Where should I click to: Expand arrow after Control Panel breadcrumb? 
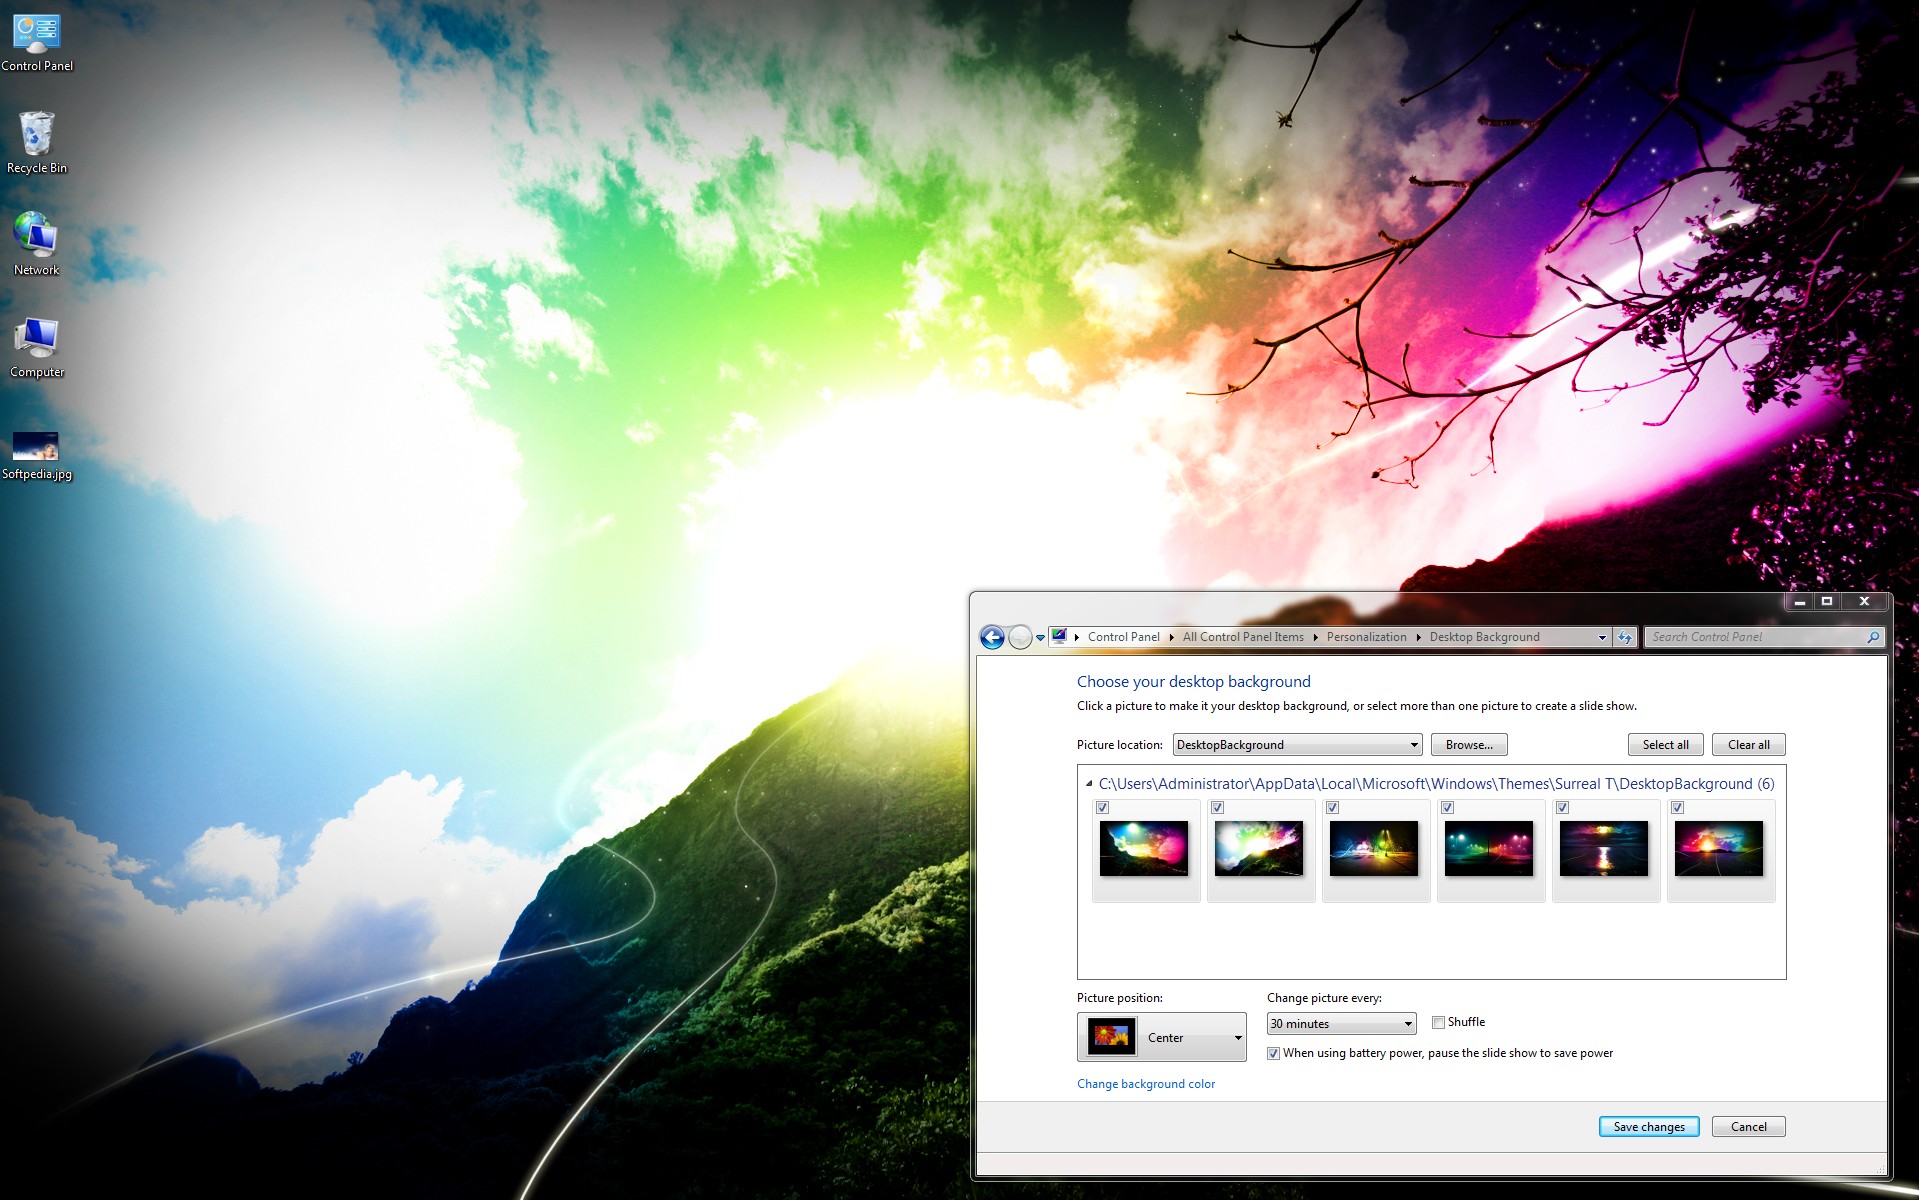pyautogui.click(x=1171, y=637)
